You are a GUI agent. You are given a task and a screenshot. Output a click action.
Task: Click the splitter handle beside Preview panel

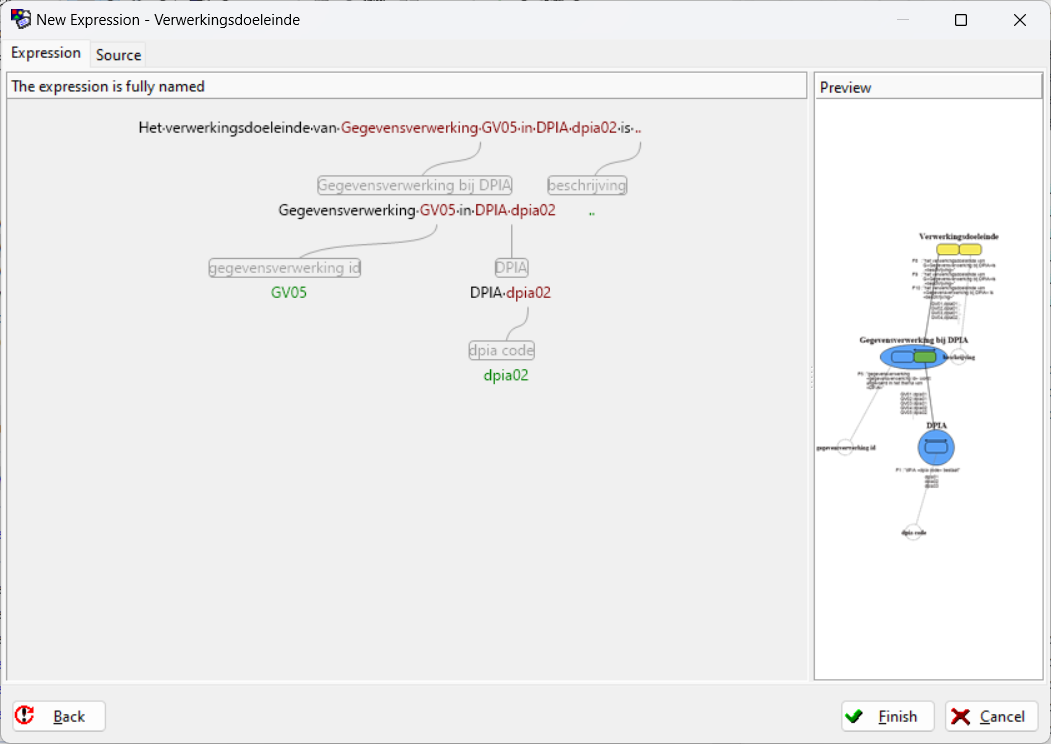tap(810, 377)
